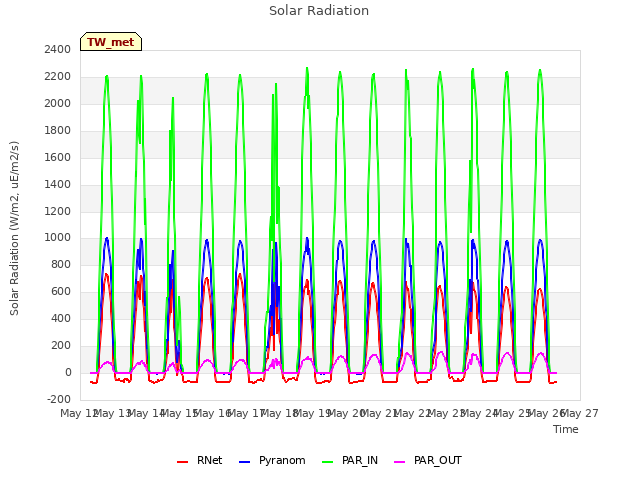The width and height of the screenshot is (640, 480).
Task: Click the 1000 y-axis tick label
Action: point(58,238)
